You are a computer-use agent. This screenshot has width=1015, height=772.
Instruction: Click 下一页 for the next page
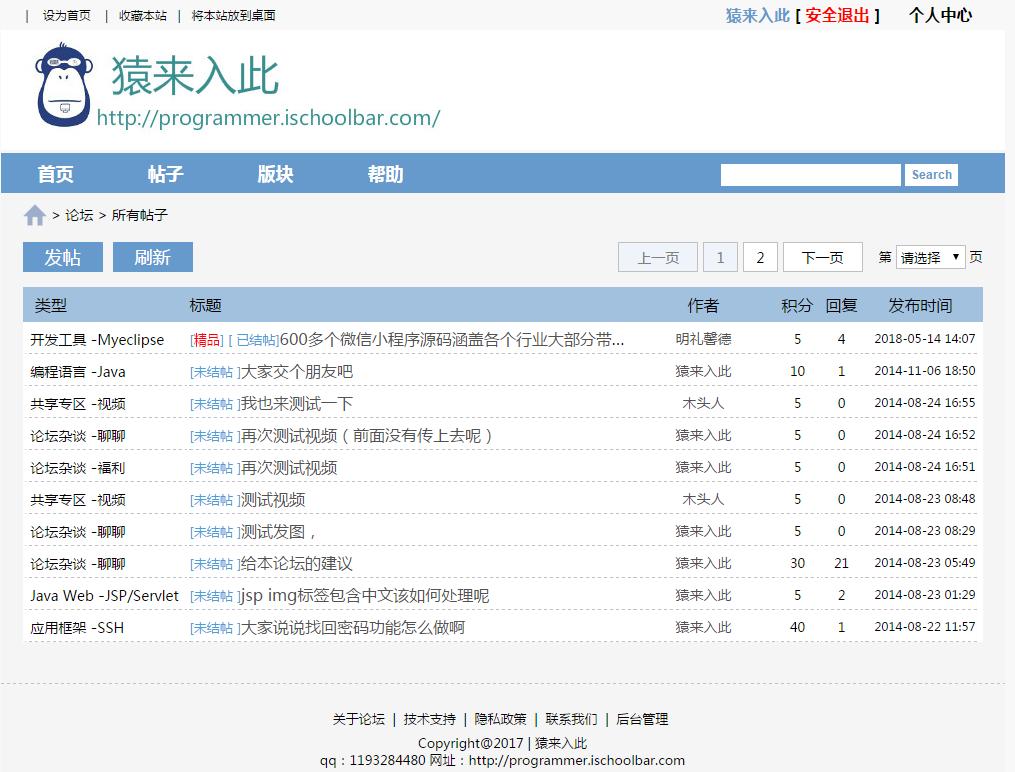pos(822,257)
